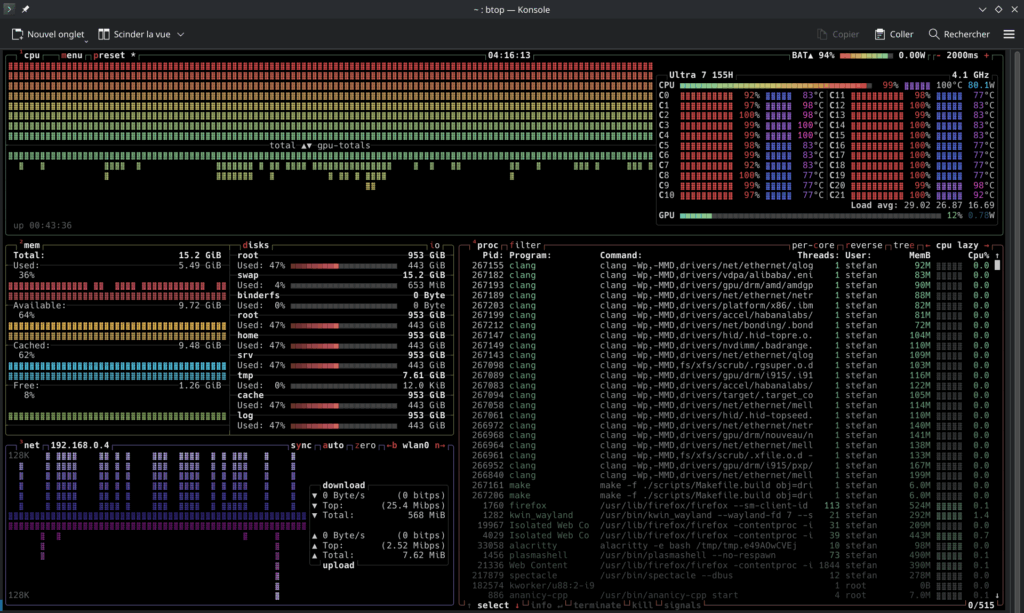Viewport: 1024px width, 613px height.
Task: Expand the Scinder la vue dropdown arrow
Action: (181, 34)
